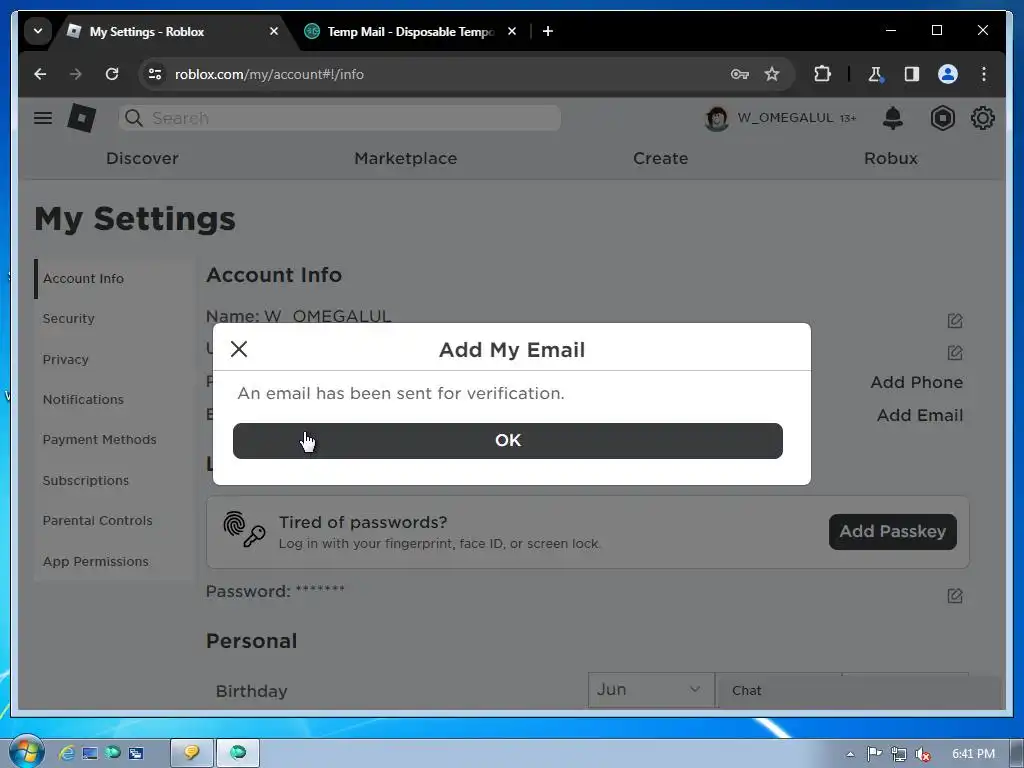Viewport: 1024px width, 768px height.
Task: Focus the Roblox Search field
Action: (x=340, y=118)
